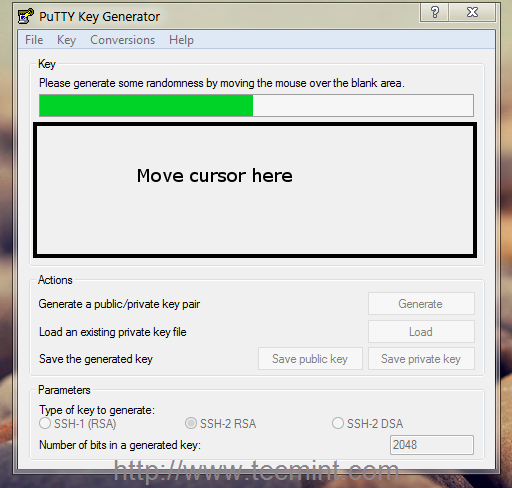The width and height of the screenshot is (512, 488).
Task: Close the PuTTY Key Generator window
Action: click(x=472, y=13)
